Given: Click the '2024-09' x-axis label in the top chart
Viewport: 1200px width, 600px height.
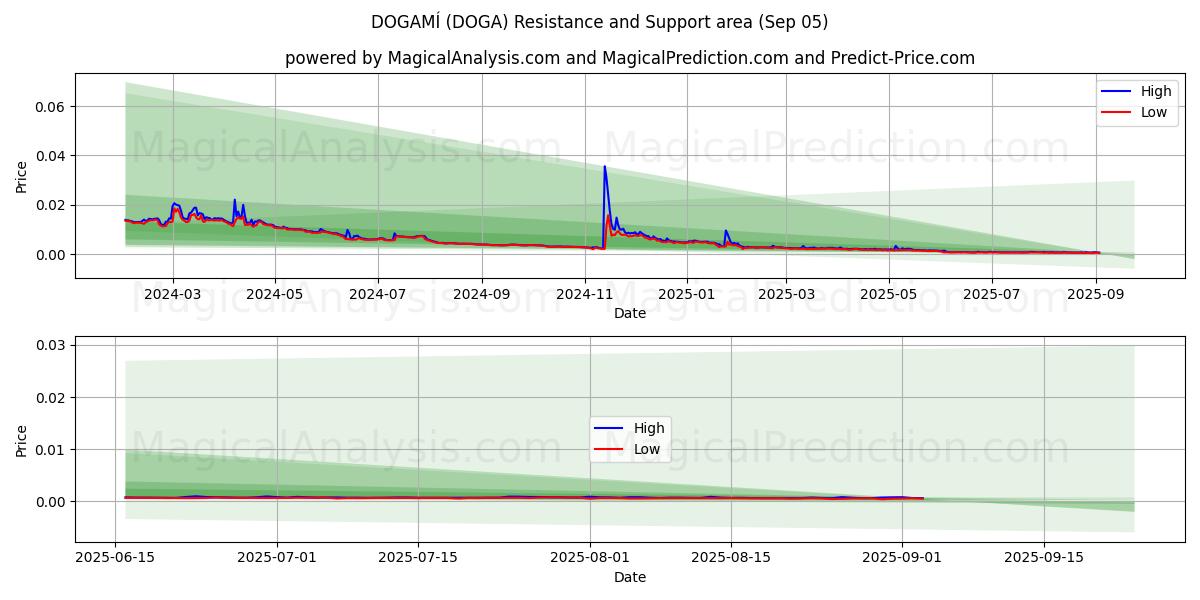Looking at the screenshot, I should pos(481,294).
